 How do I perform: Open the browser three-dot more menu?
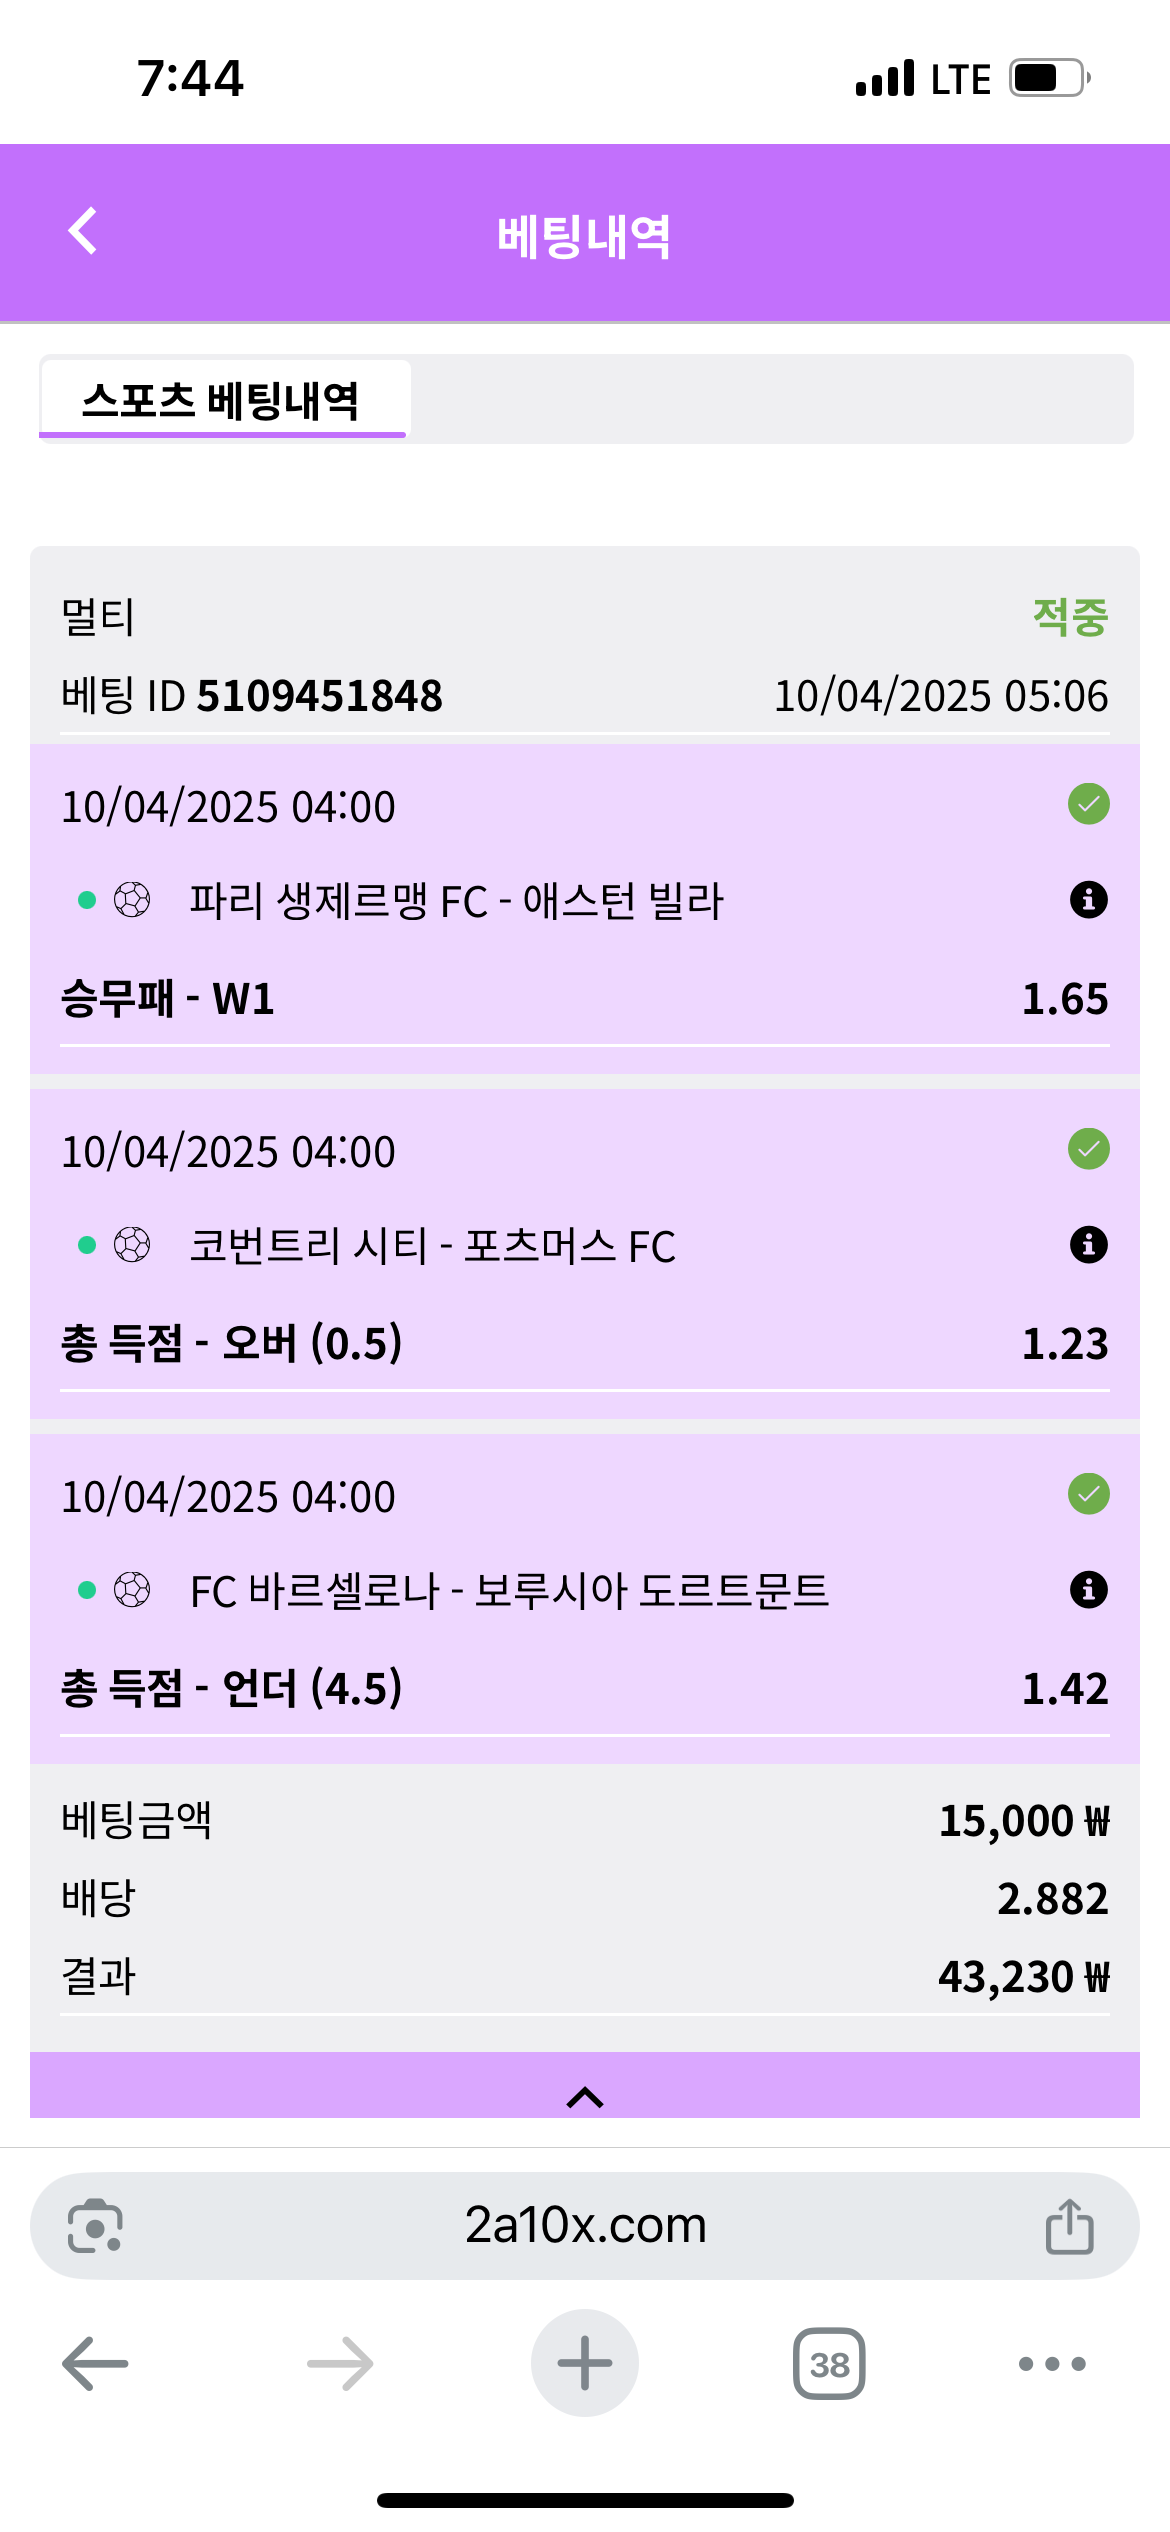(1051, 2364)
